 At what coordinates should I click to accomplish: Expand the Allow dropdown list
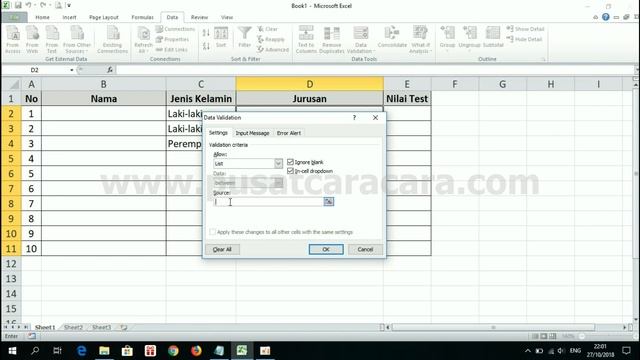tap(278, 164)
